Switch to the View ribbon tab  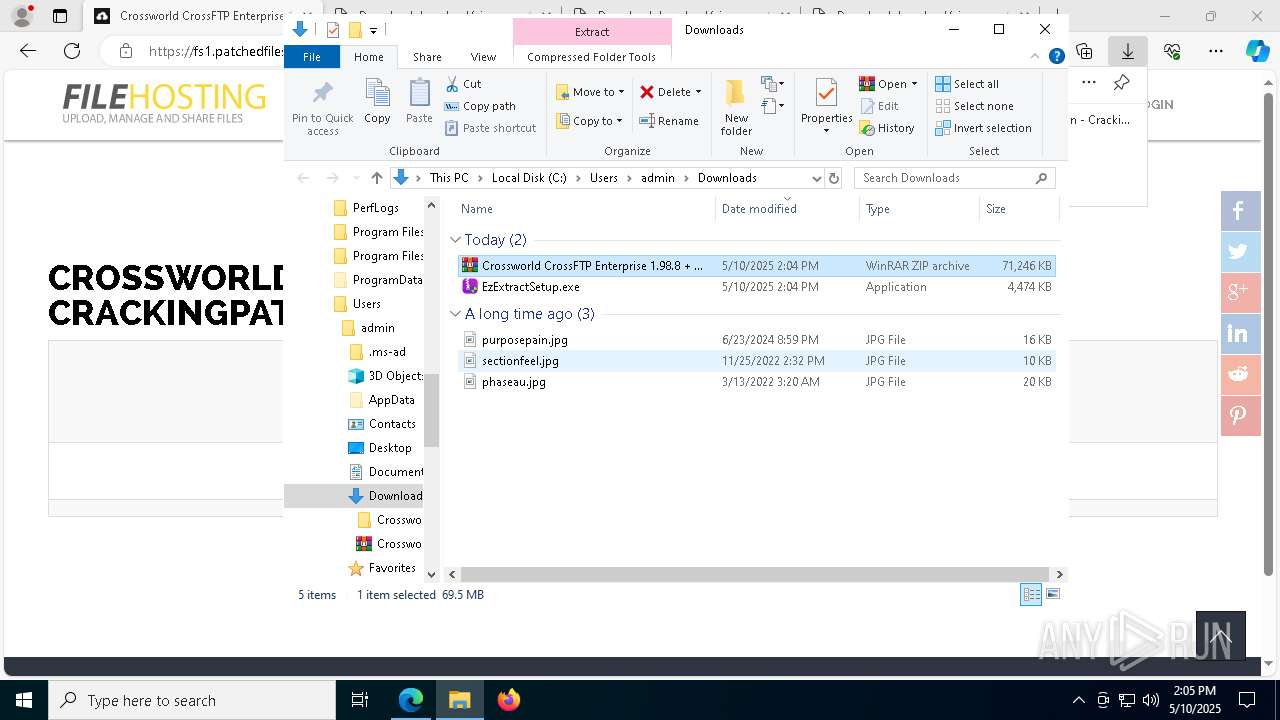click(x=483, y=57)
